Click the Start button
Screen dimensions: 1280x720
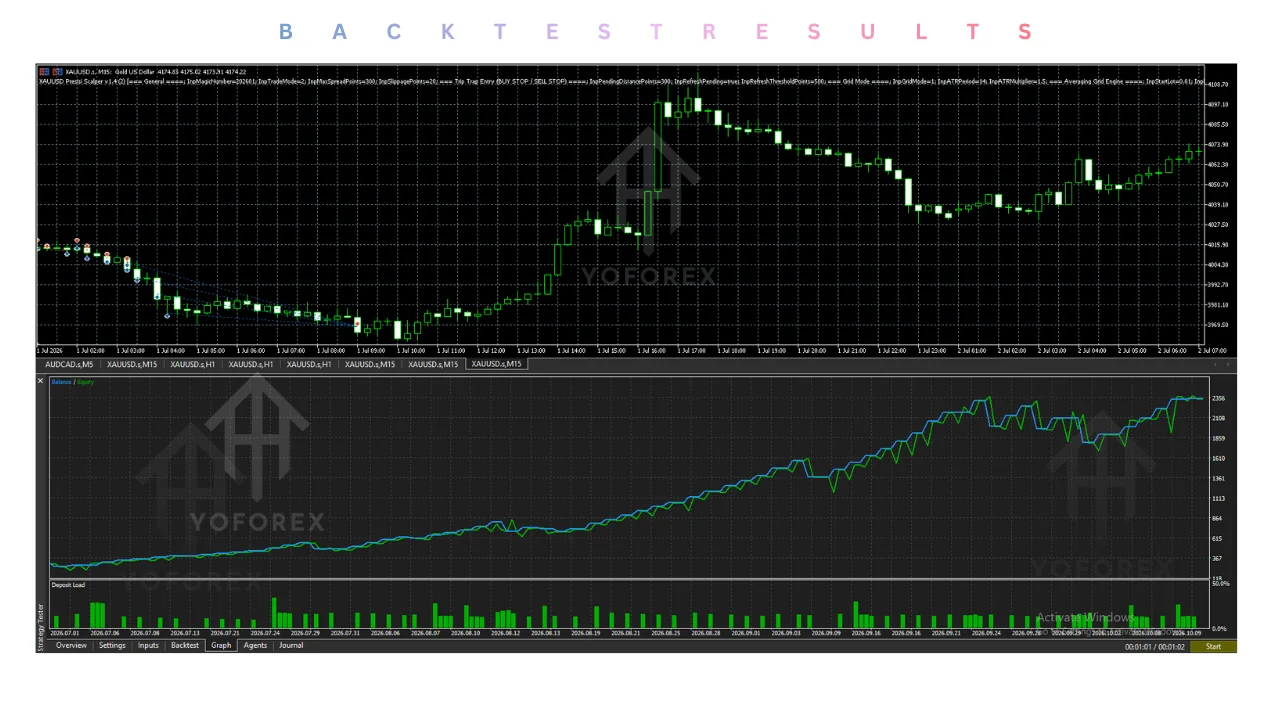click(1213, 647)
